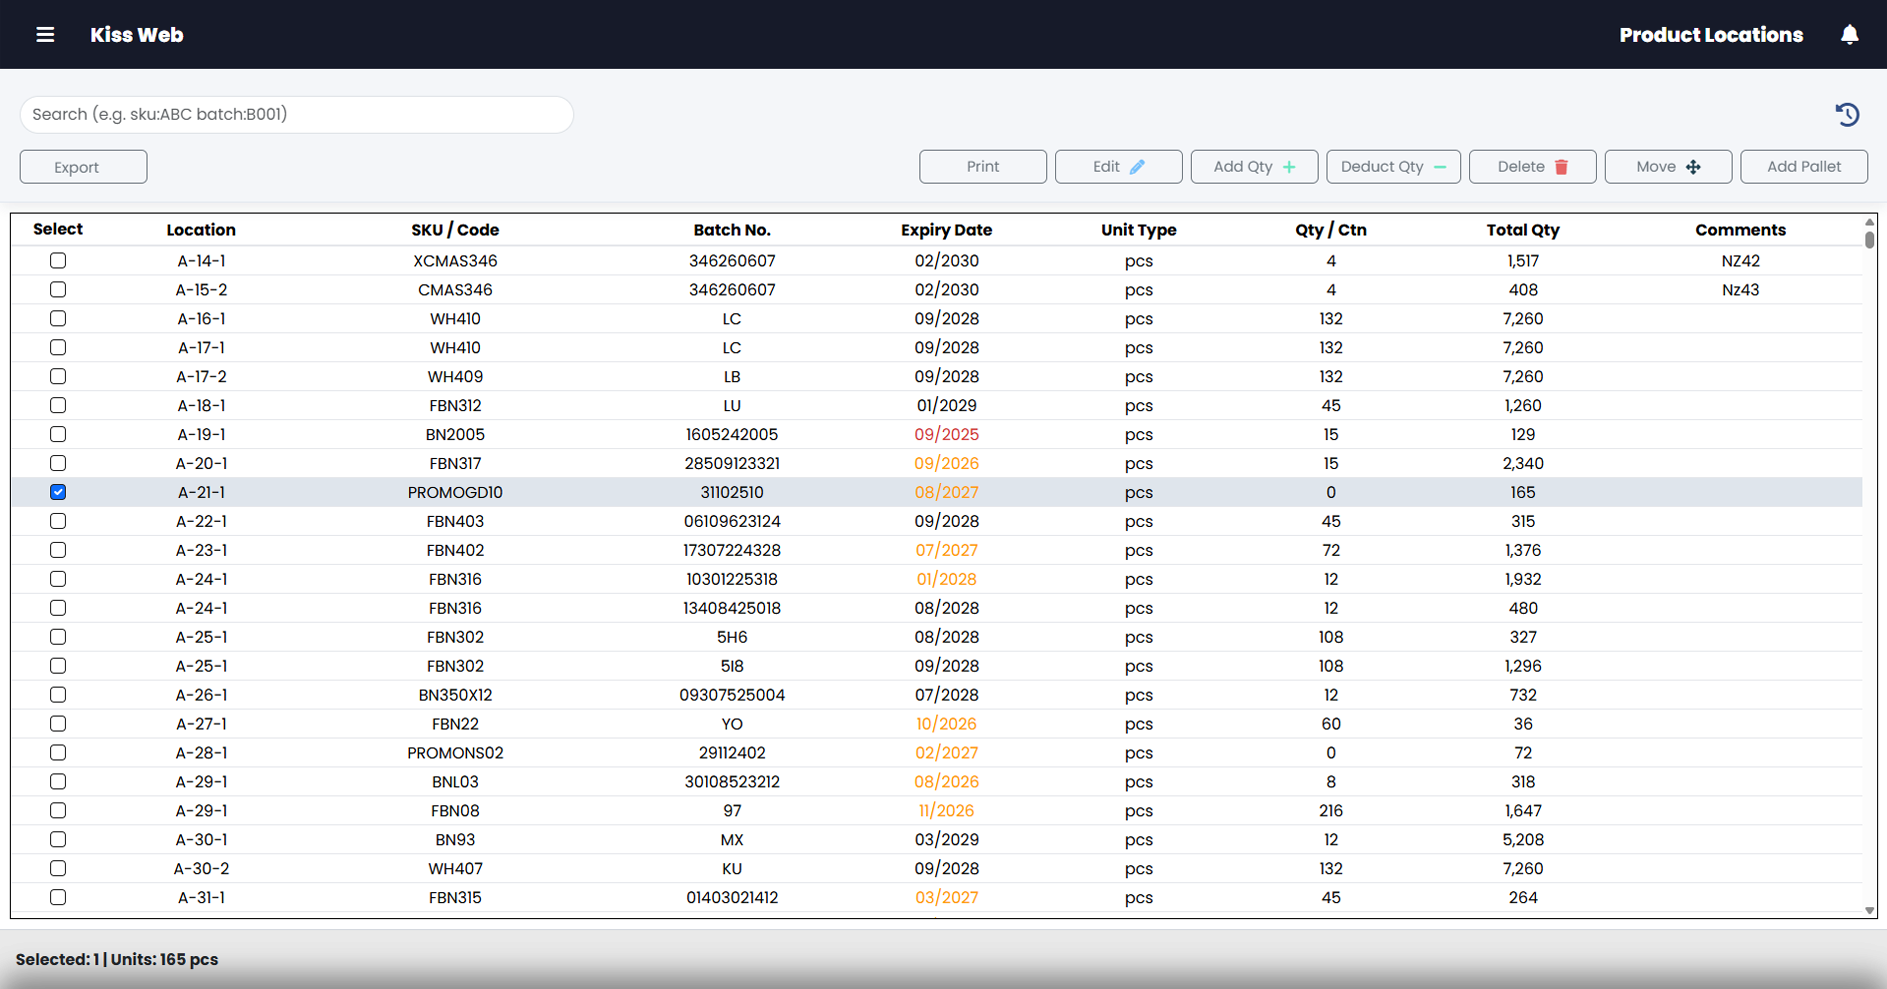
Task: Click the Qty / Ctn column header
Action: tap(1331, 230)
